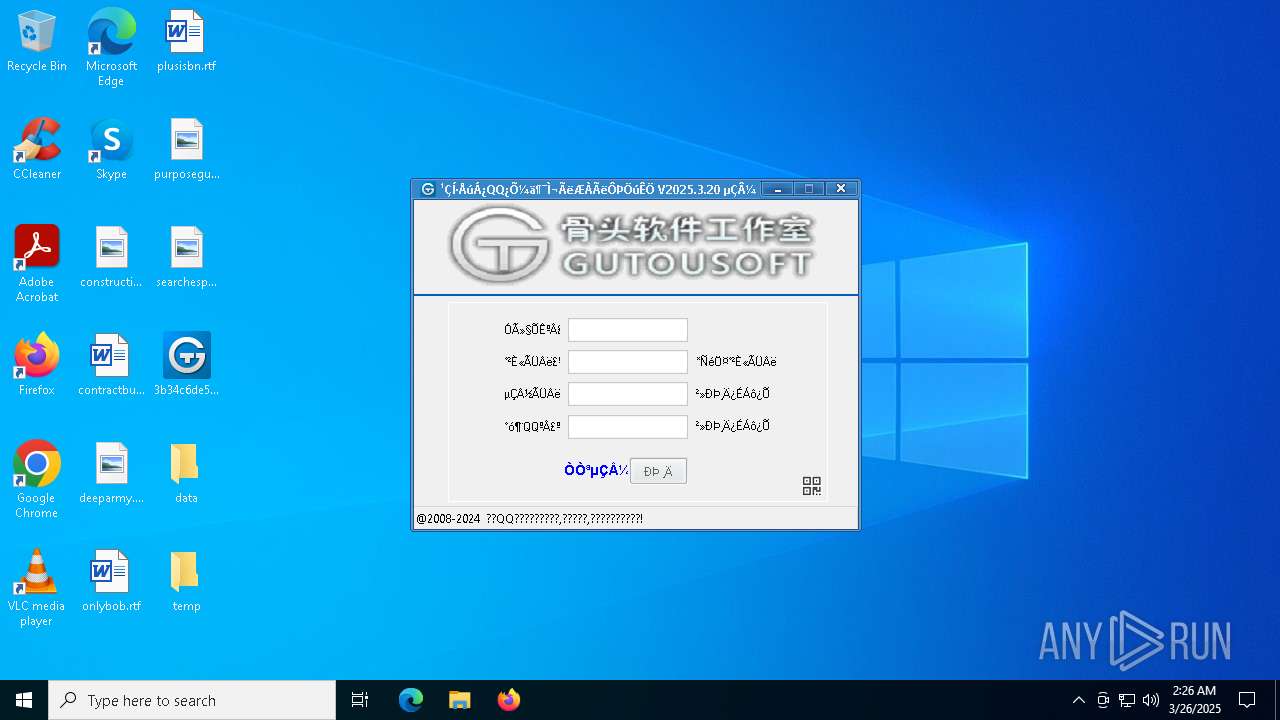Viewport: 1280px width, 720px height.
Task: Click the second input field in the dialog
Action: coord(628,362)
